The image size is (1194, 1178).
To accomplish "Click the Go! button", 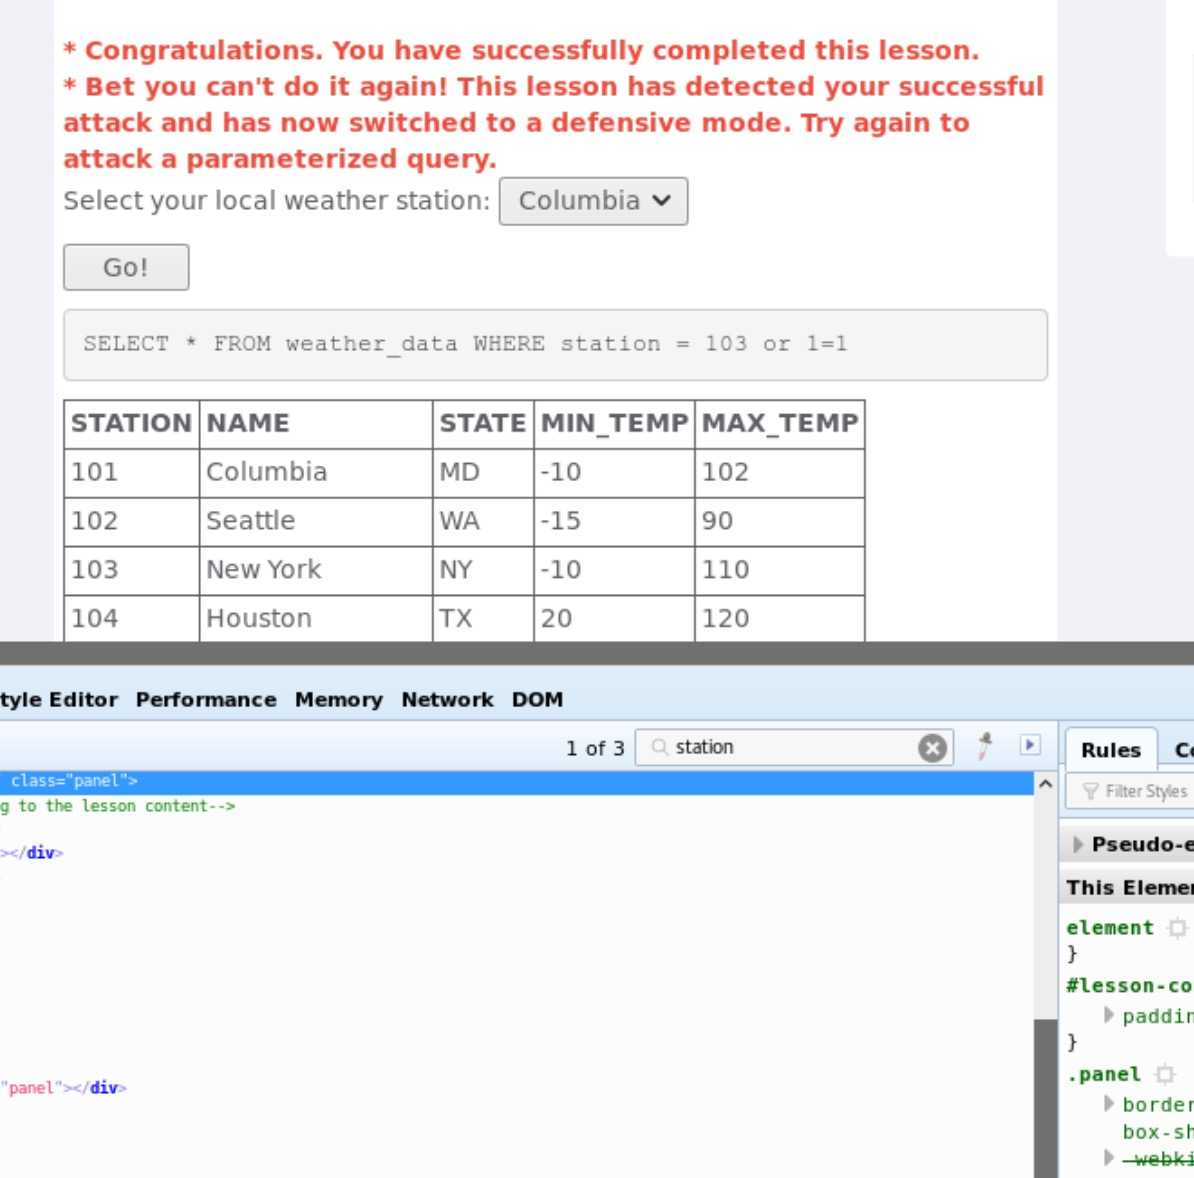I will (x=126, y=267).
